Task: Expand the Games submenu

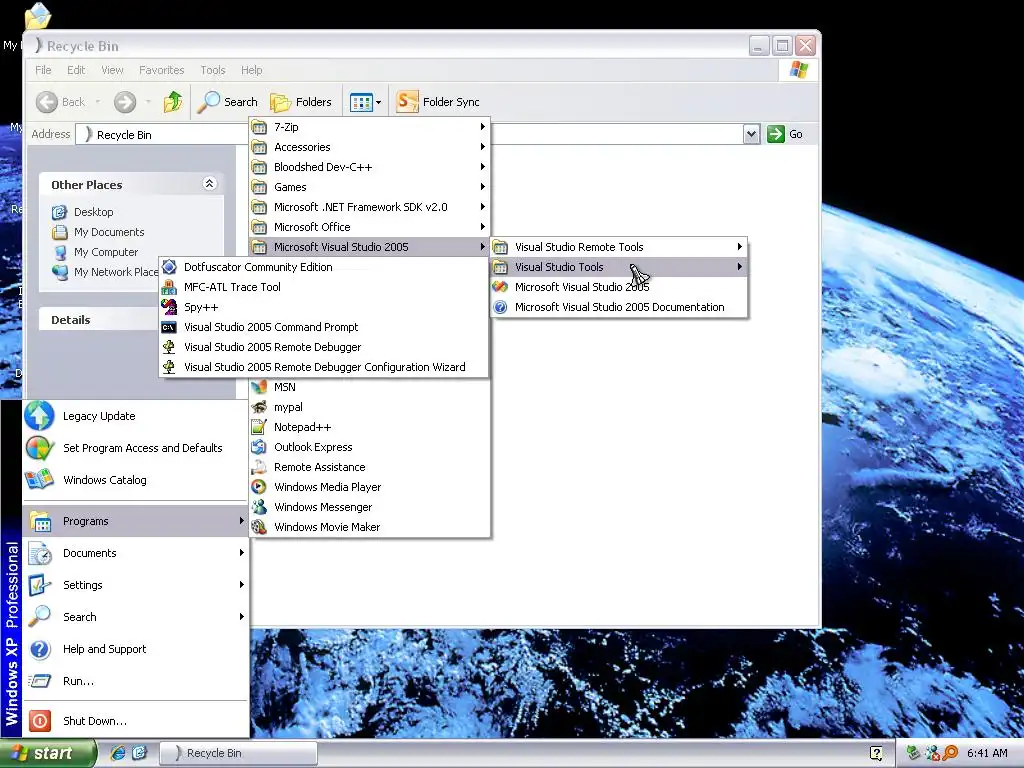Action: coord(370,187)
